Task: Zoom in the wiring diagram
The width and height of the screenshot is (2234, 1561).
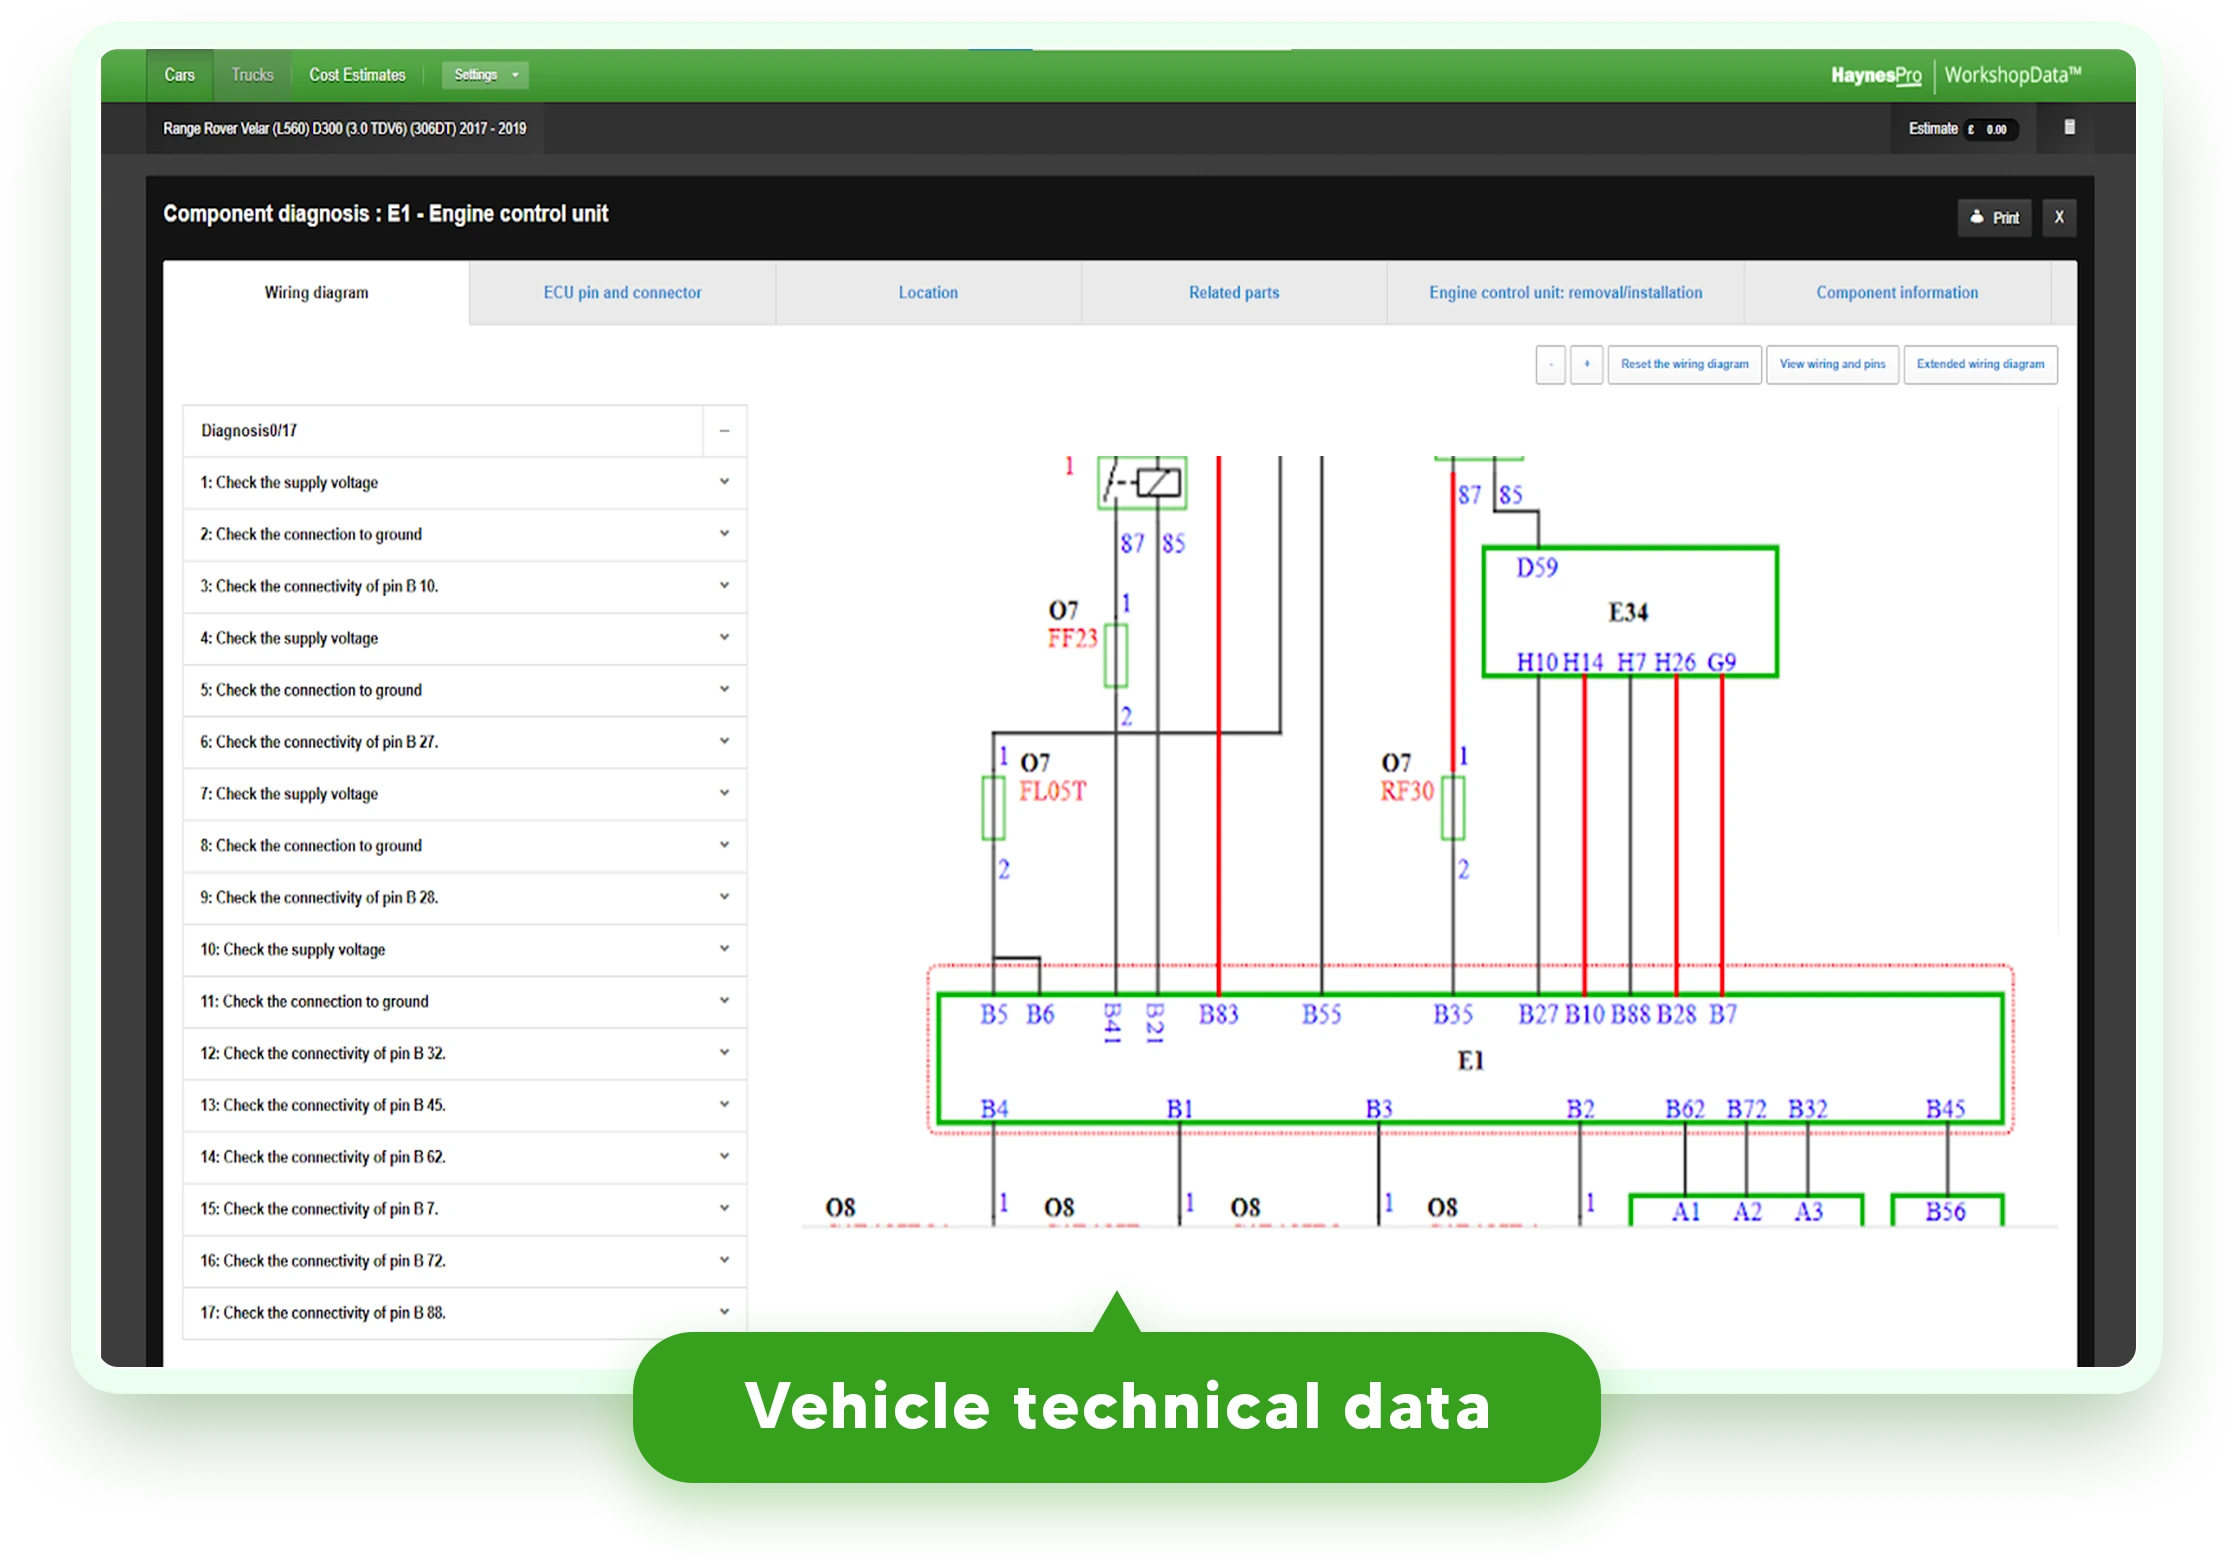Action: click(1586, 364)
